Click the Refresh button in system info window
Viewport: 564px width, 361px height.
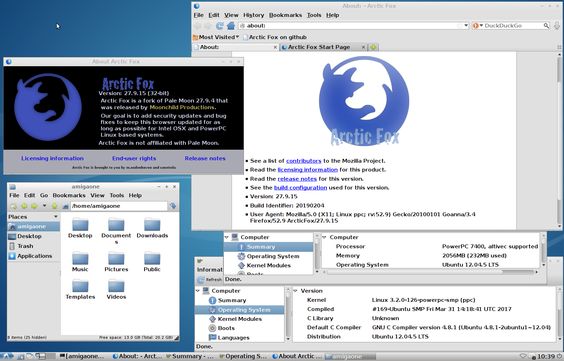(210, 279)
